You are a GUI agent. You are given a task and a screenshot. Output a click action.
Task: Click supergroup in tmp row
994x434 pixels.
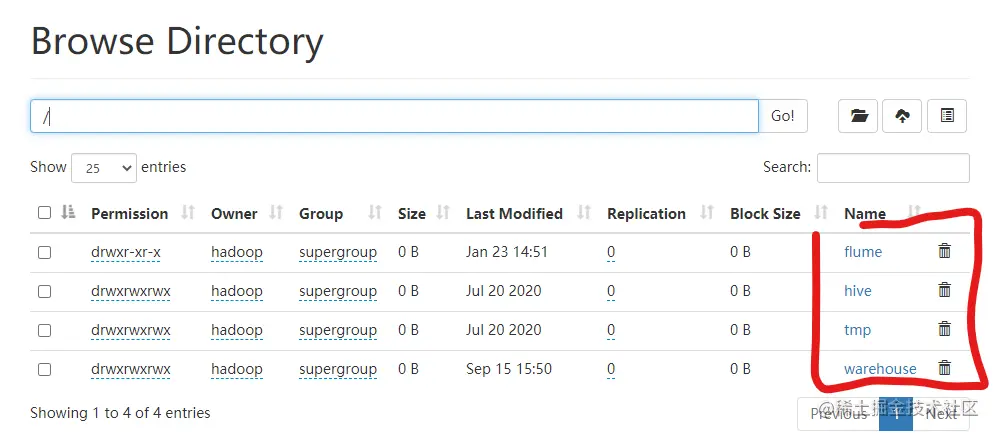point(338,330)
